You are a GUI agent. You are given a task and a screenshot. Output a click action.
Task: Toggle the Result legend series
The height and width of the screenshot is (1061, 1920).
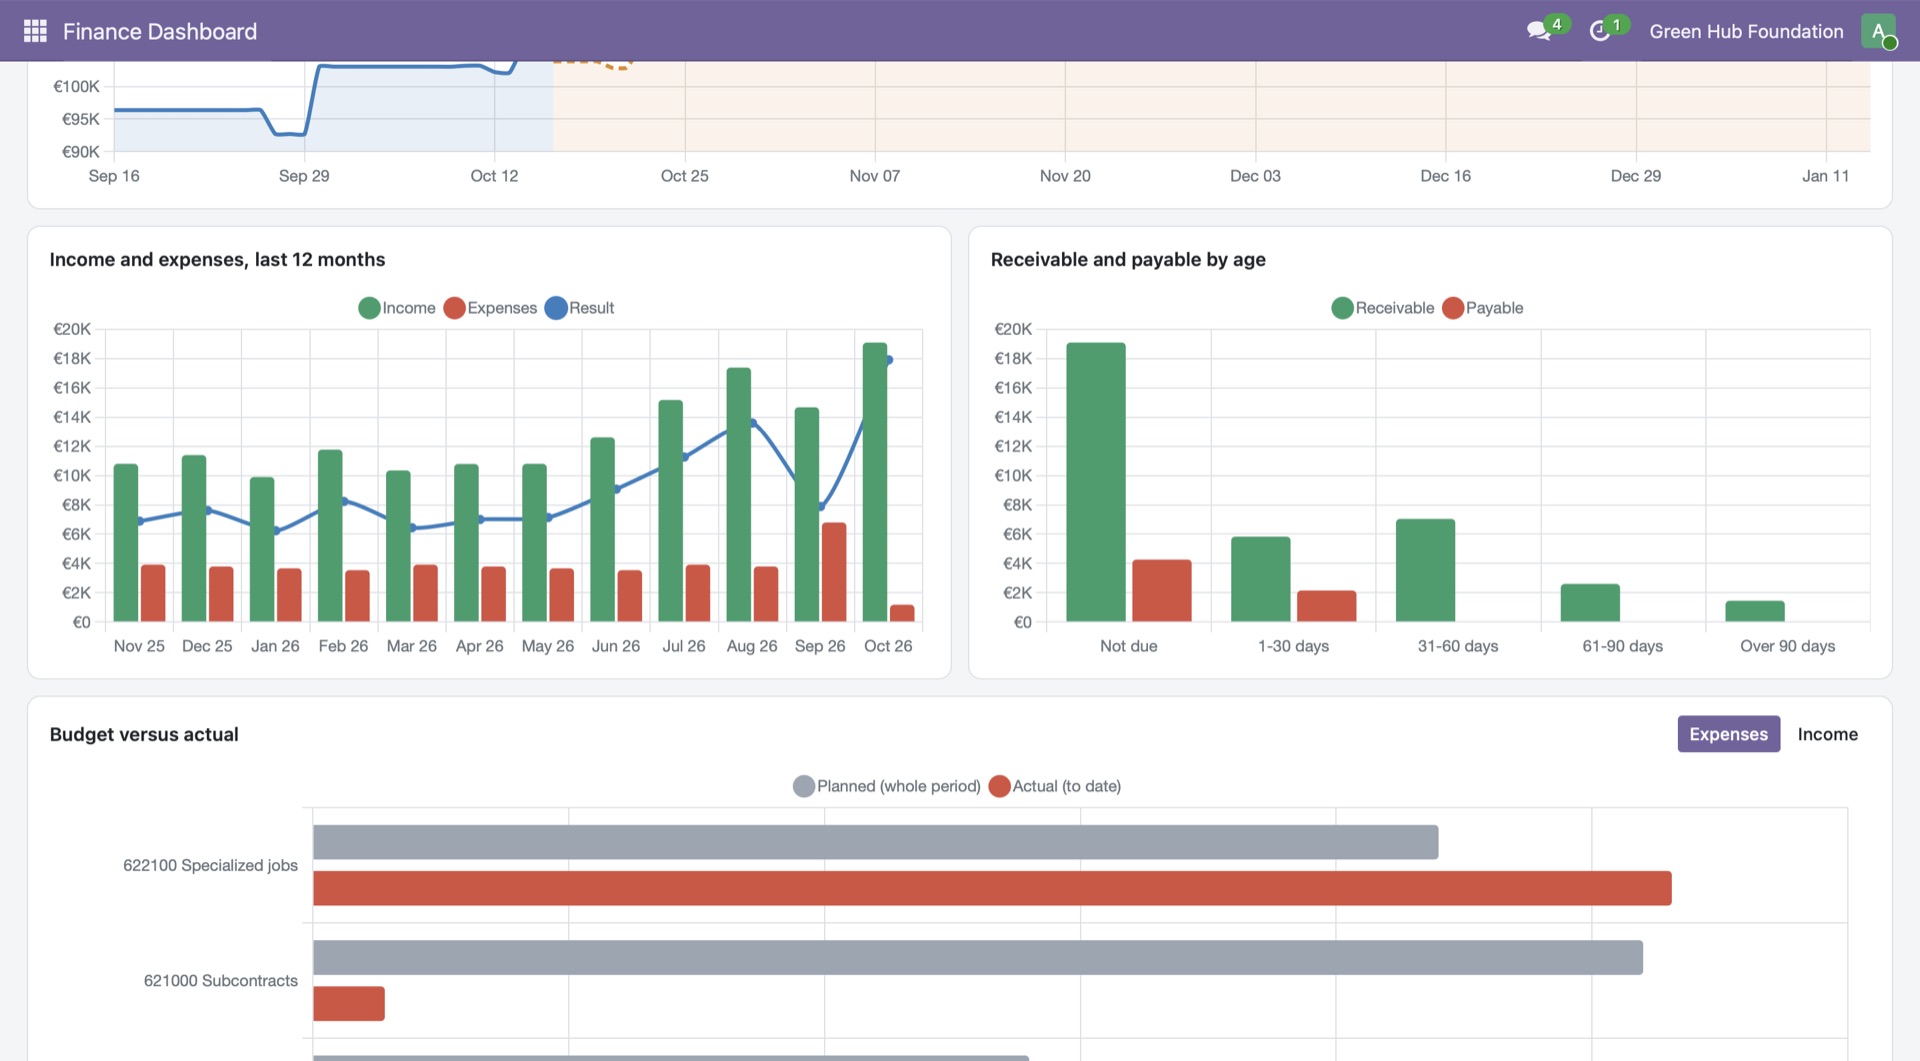(x=580, y=308)
